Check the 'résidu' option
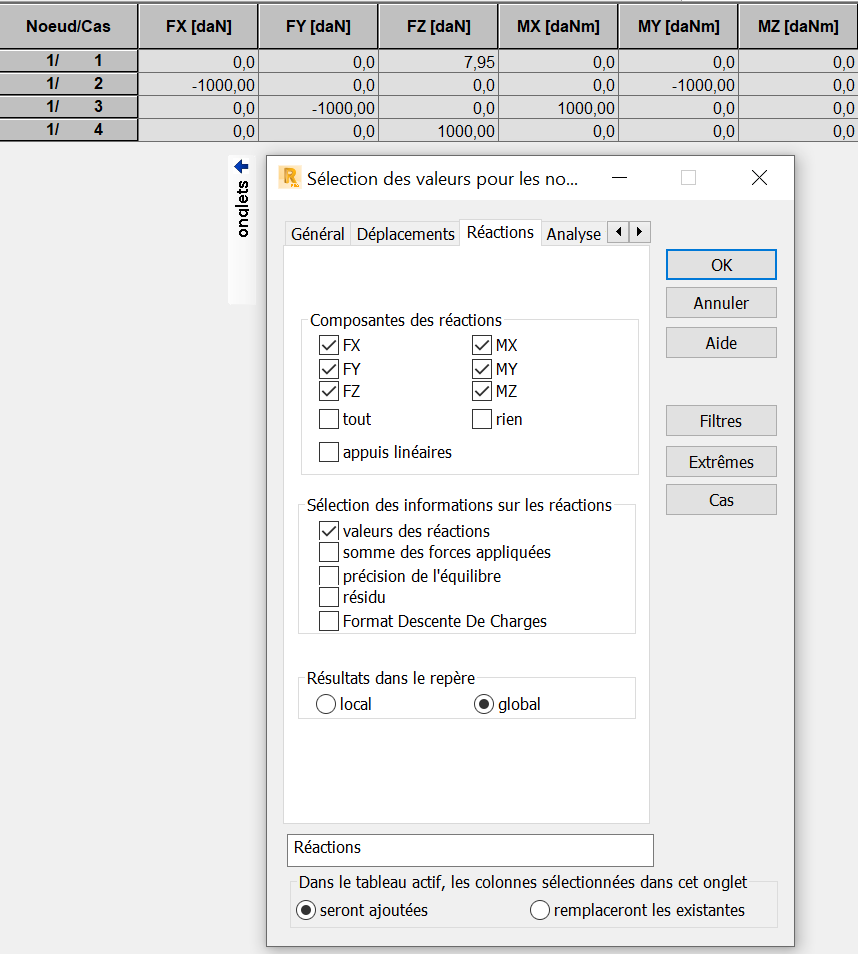 [329, 597]
